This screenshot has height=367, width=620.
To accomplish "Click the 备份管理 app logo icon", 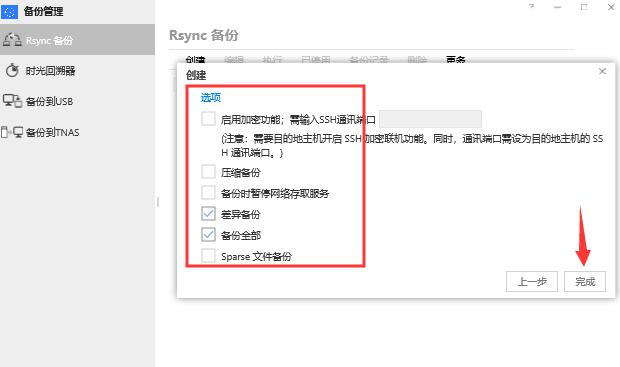I will point(9,11).
